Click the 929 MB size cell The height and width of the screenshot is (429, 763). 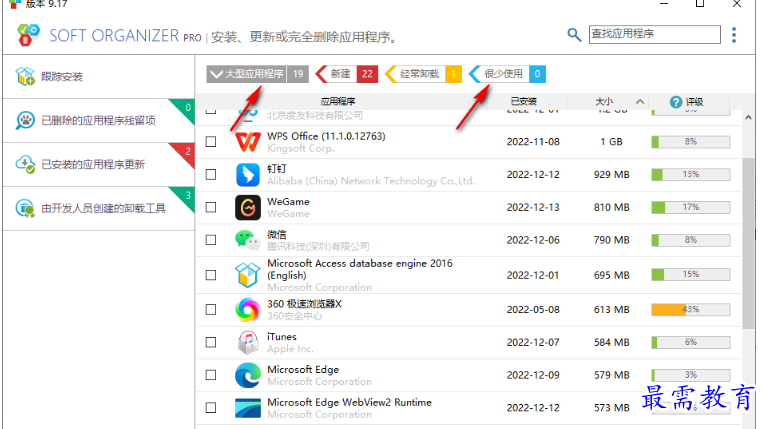[612, 174]
